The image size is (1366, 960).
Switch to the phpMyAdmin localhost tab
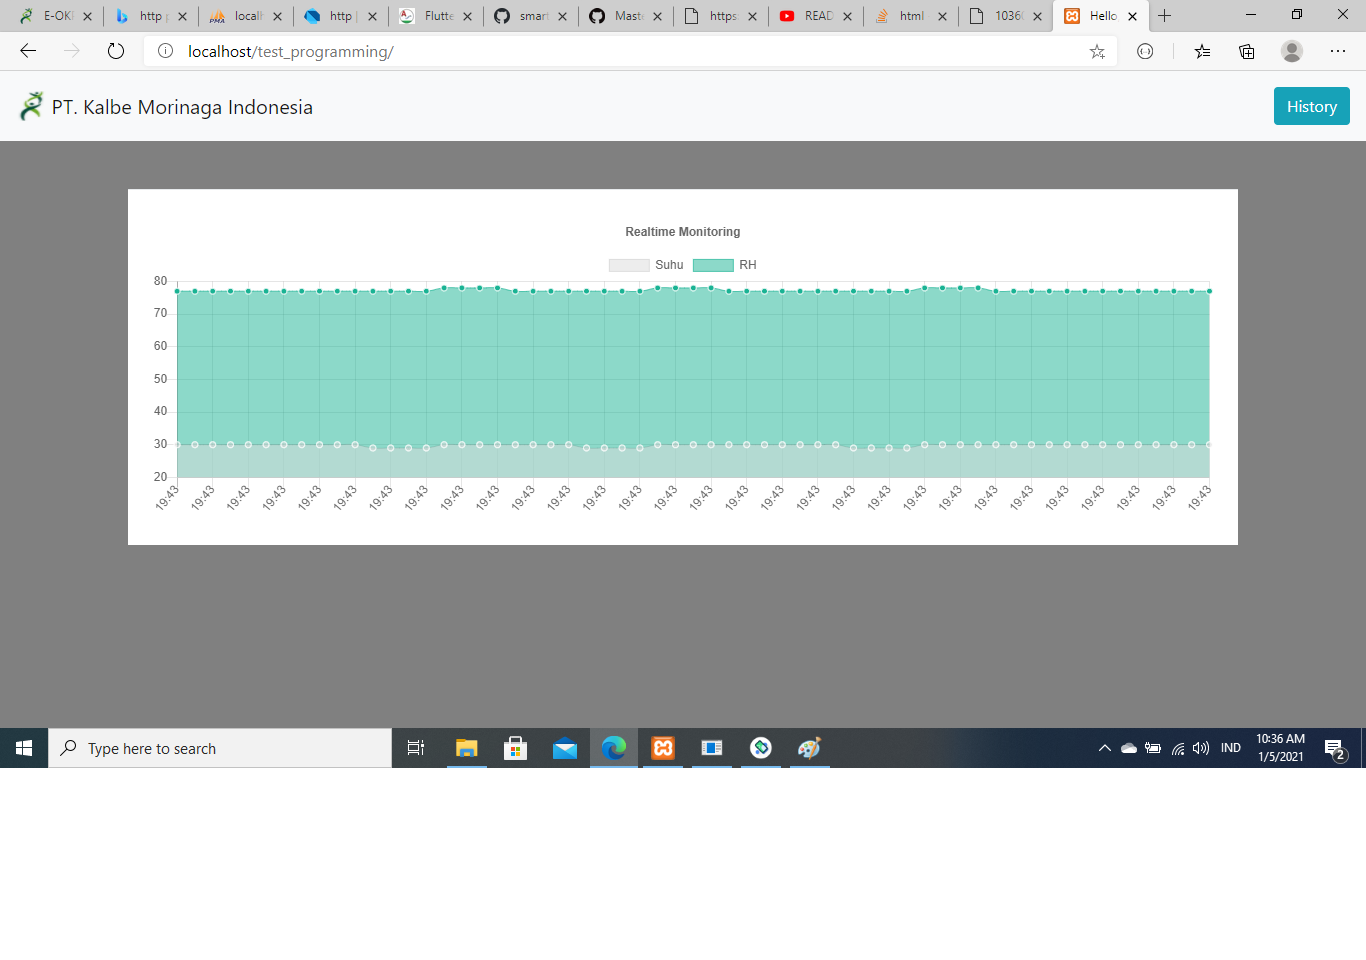[246, 16]
